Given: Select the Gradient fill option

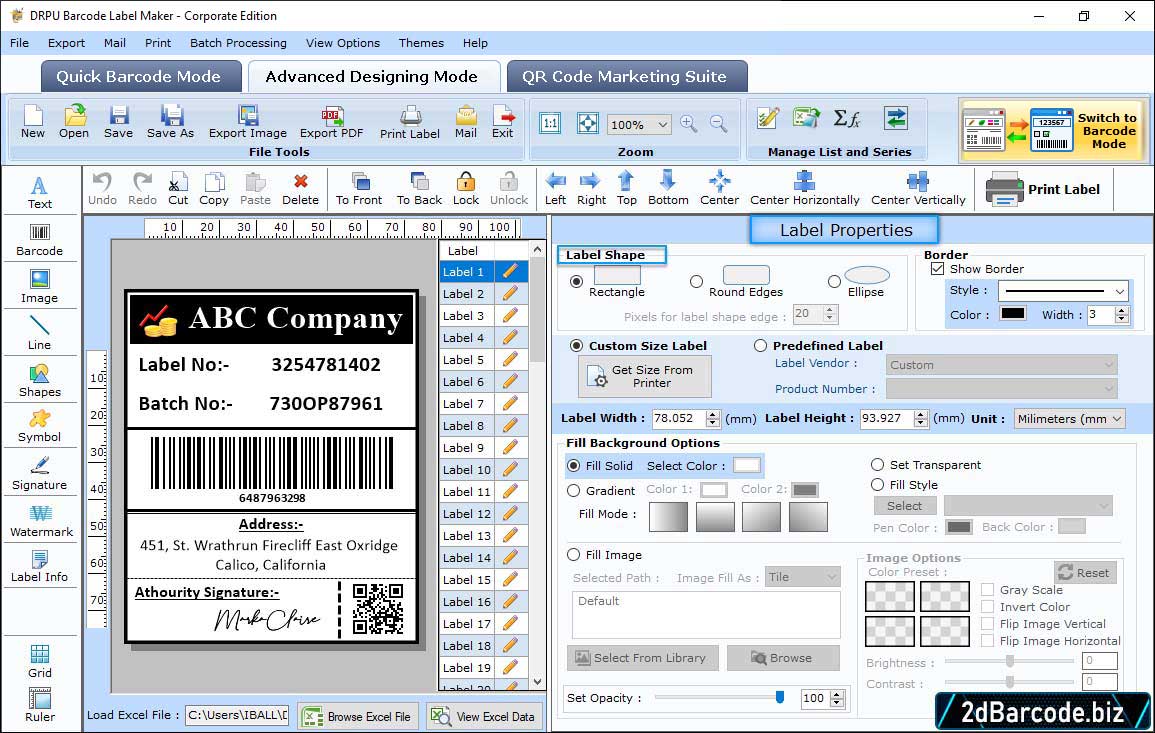Looking at the screenshot, I should pyautogui.click(x=574, y=491).
